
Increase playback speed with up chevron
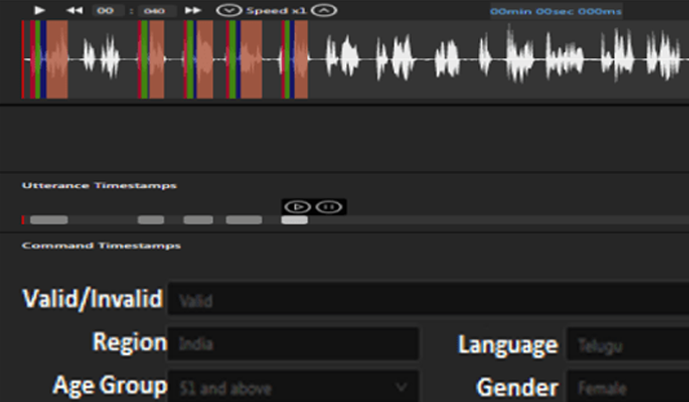pyautogui.click(x=323, y=10)
